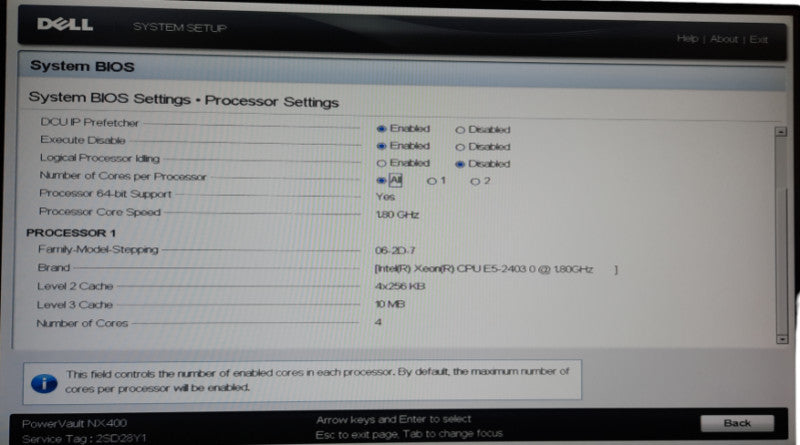Click the 10 MB cache value

[x=390, y=304]
